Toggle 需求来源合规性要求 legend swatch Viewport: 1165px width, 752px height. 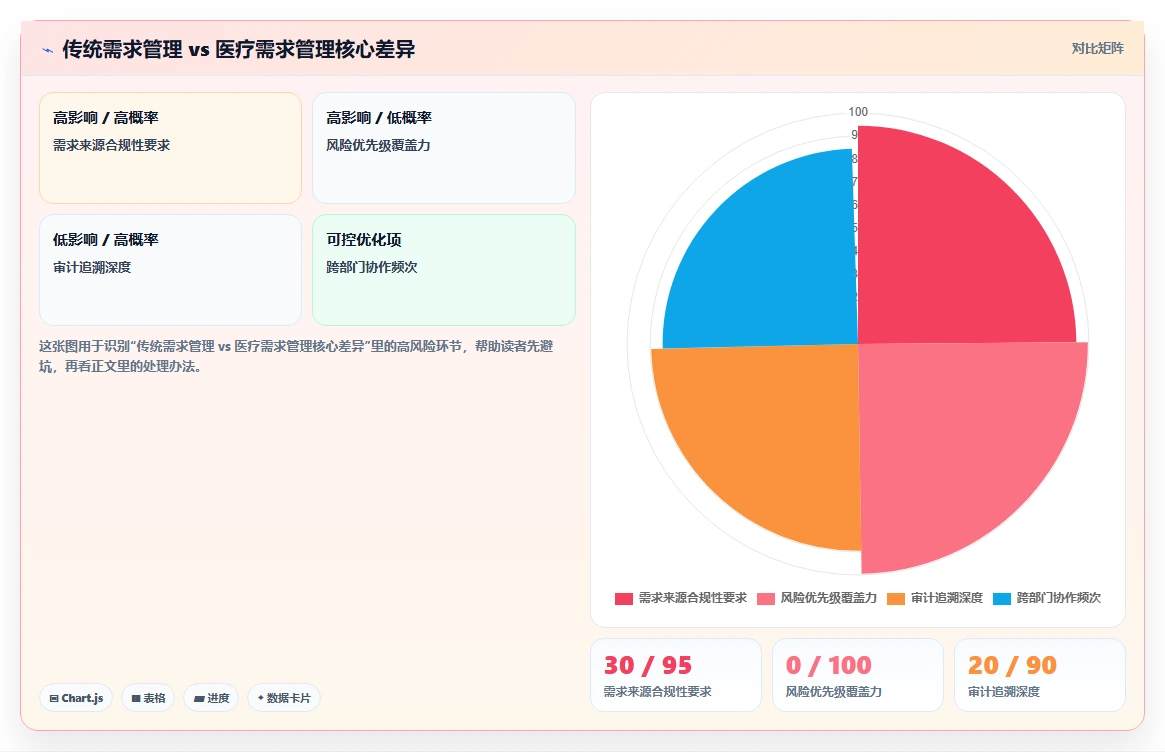(623, 598)
